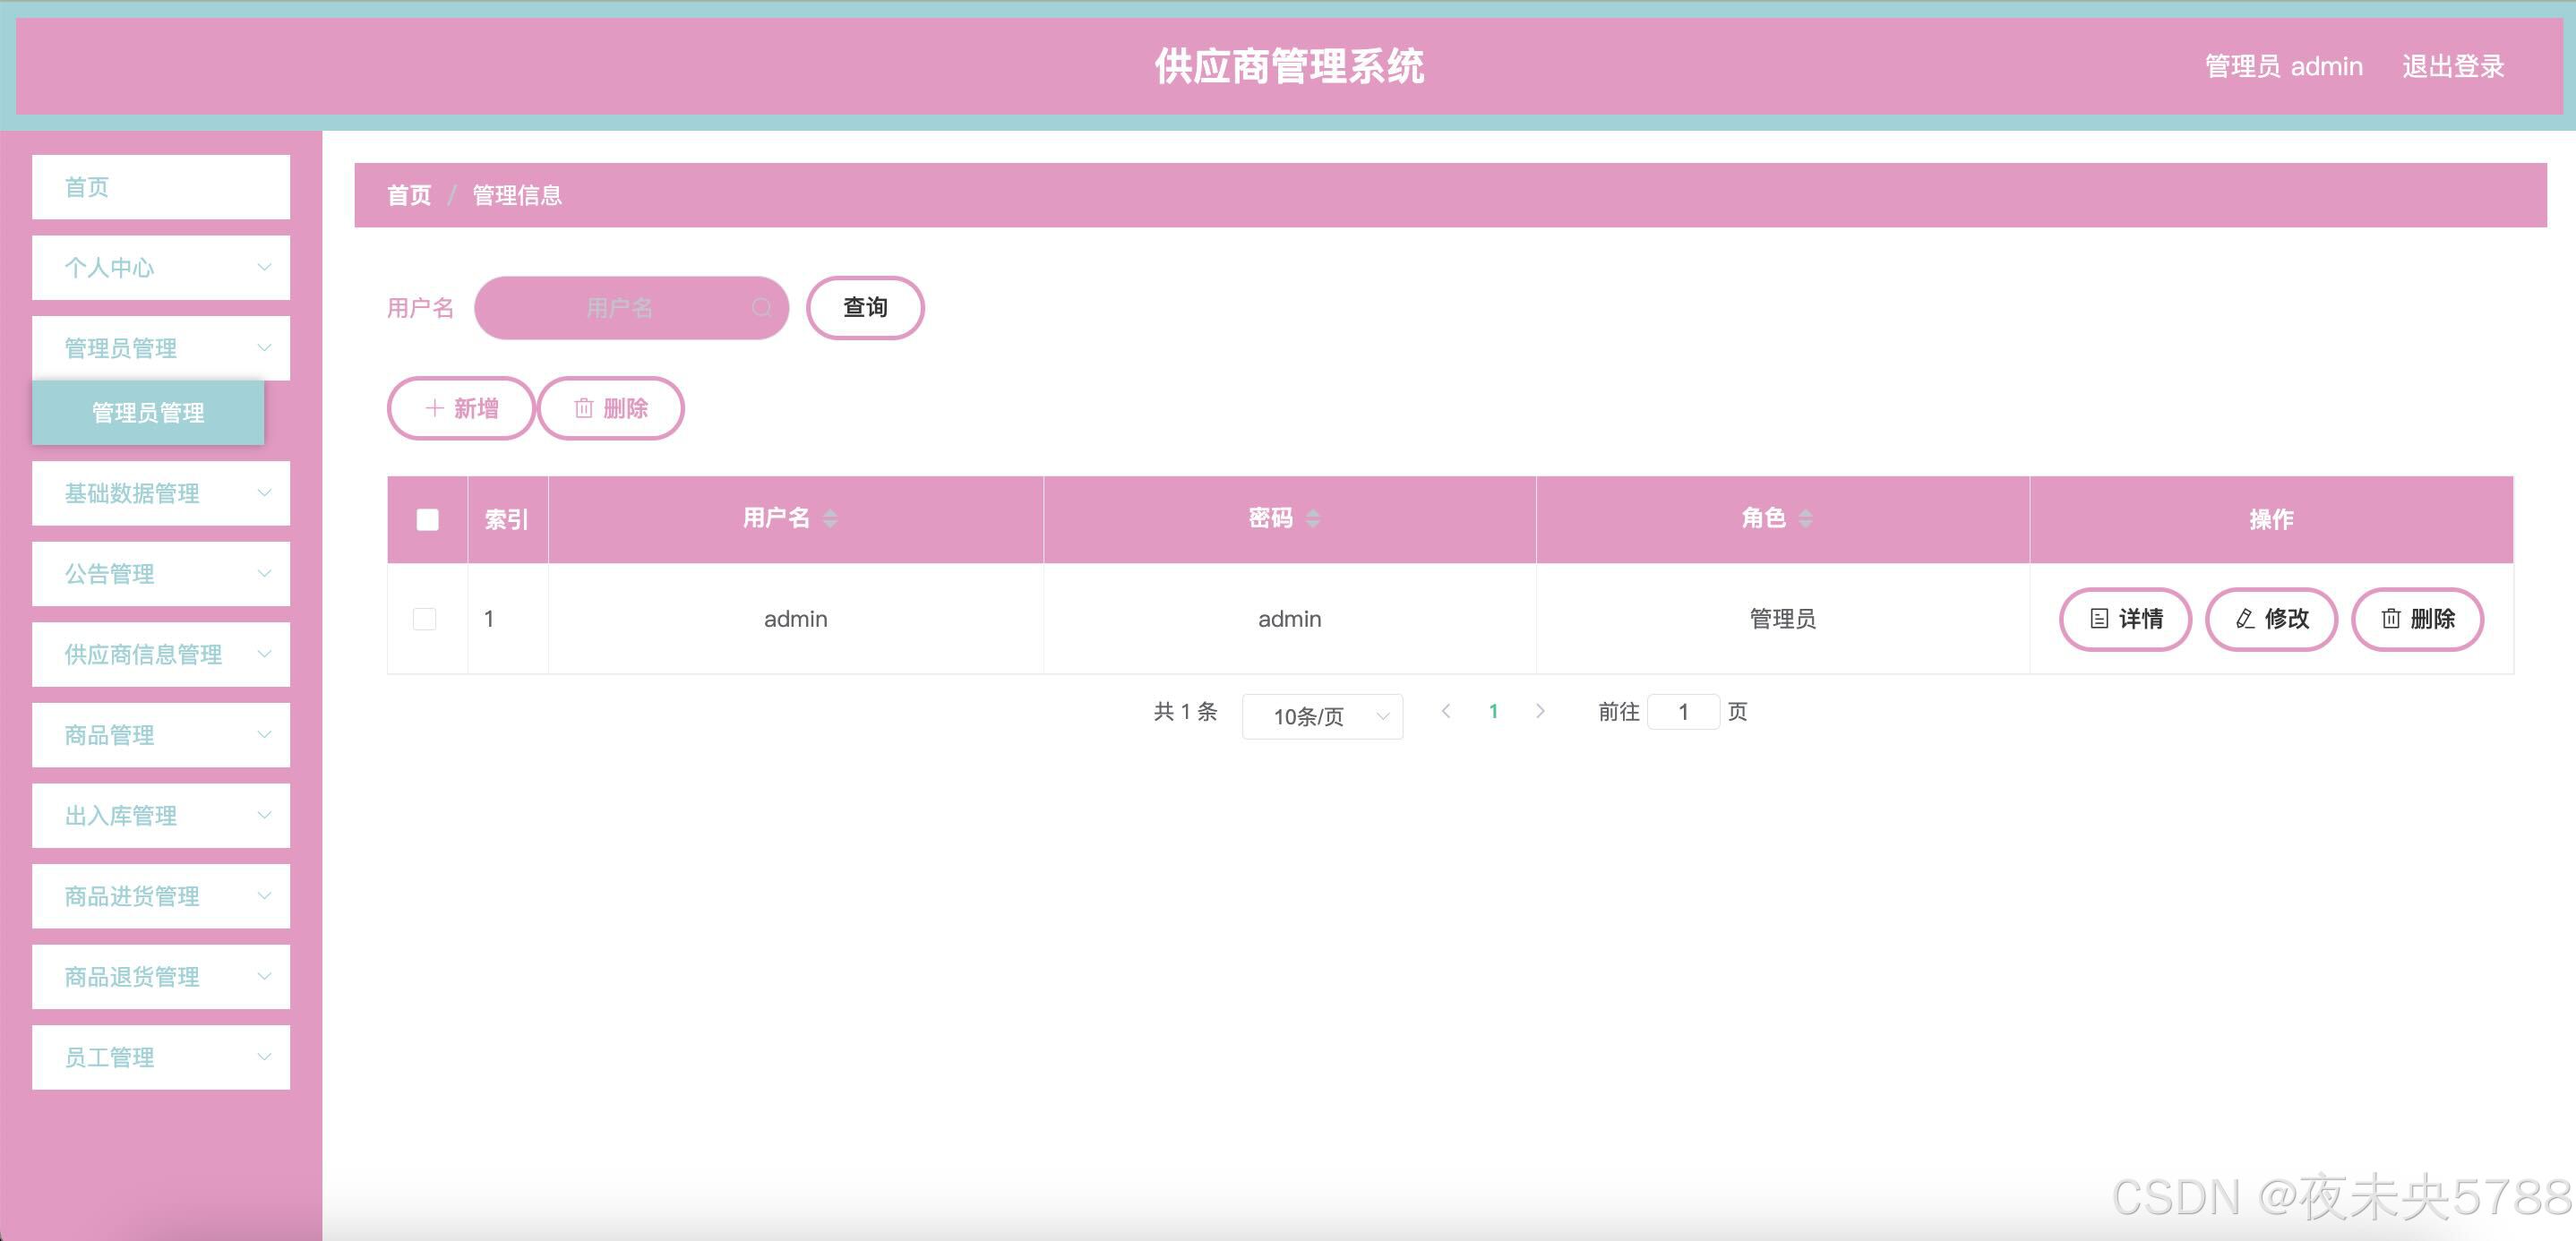
Task: Expand the 基础数据管理 sidebar menu
Action: (161, 493)
